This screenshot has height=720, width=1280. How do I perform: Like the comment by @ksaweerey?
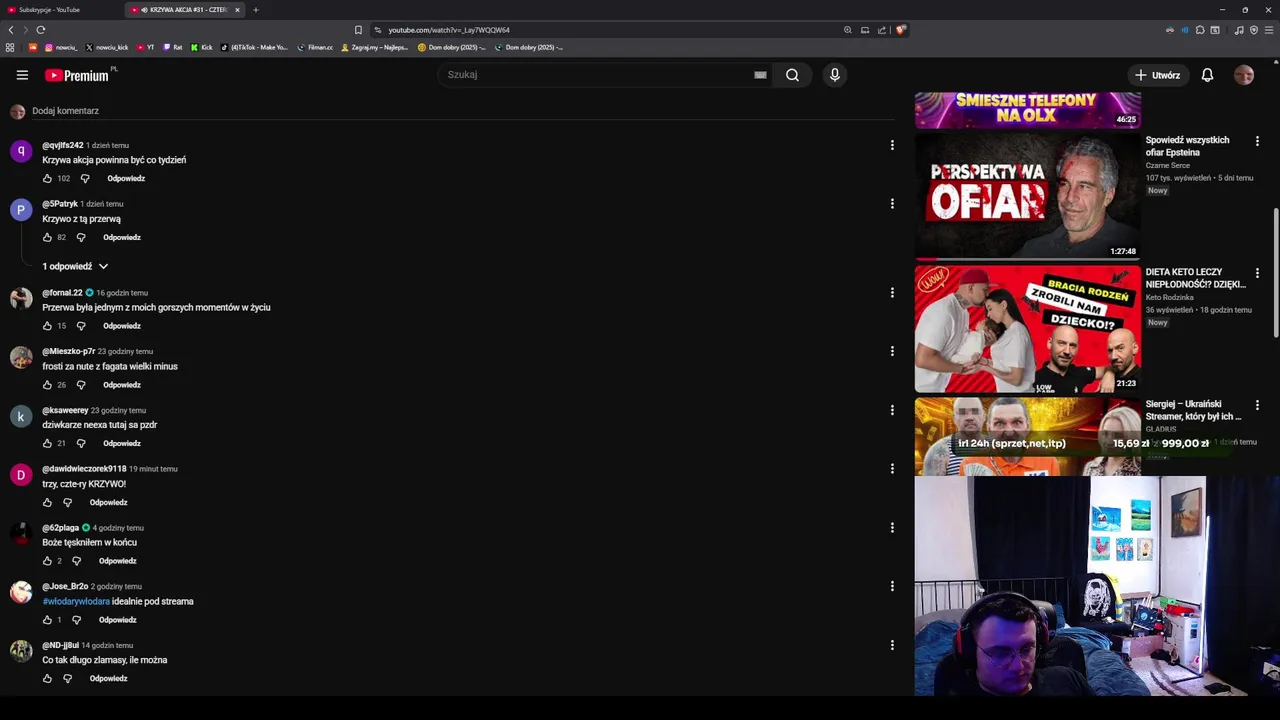pos(47,444)
